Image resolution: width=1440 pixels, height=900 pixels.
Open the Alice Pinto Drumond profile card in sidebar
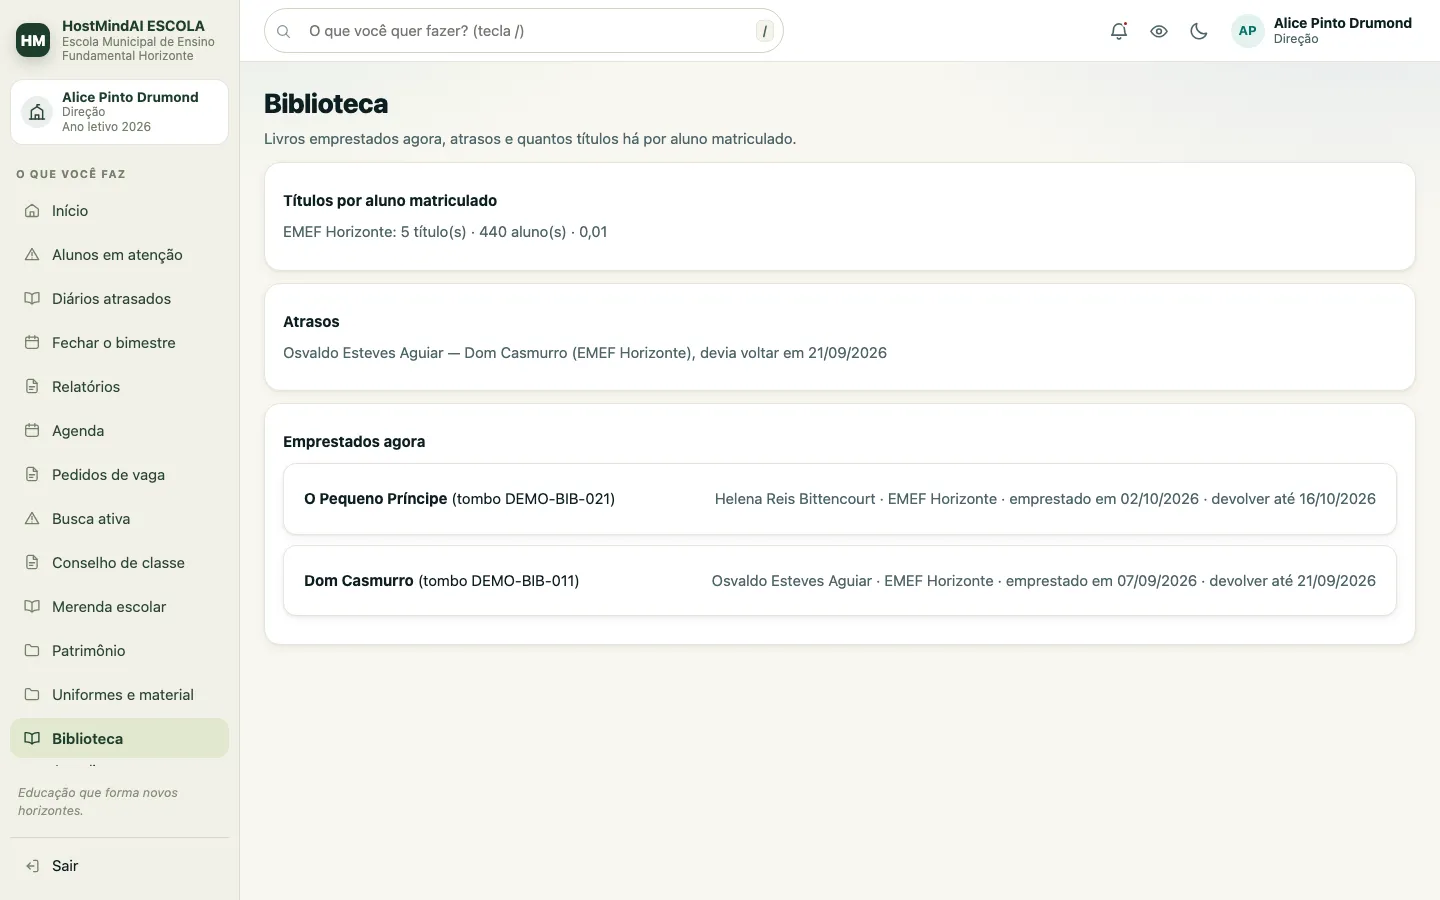120,112
